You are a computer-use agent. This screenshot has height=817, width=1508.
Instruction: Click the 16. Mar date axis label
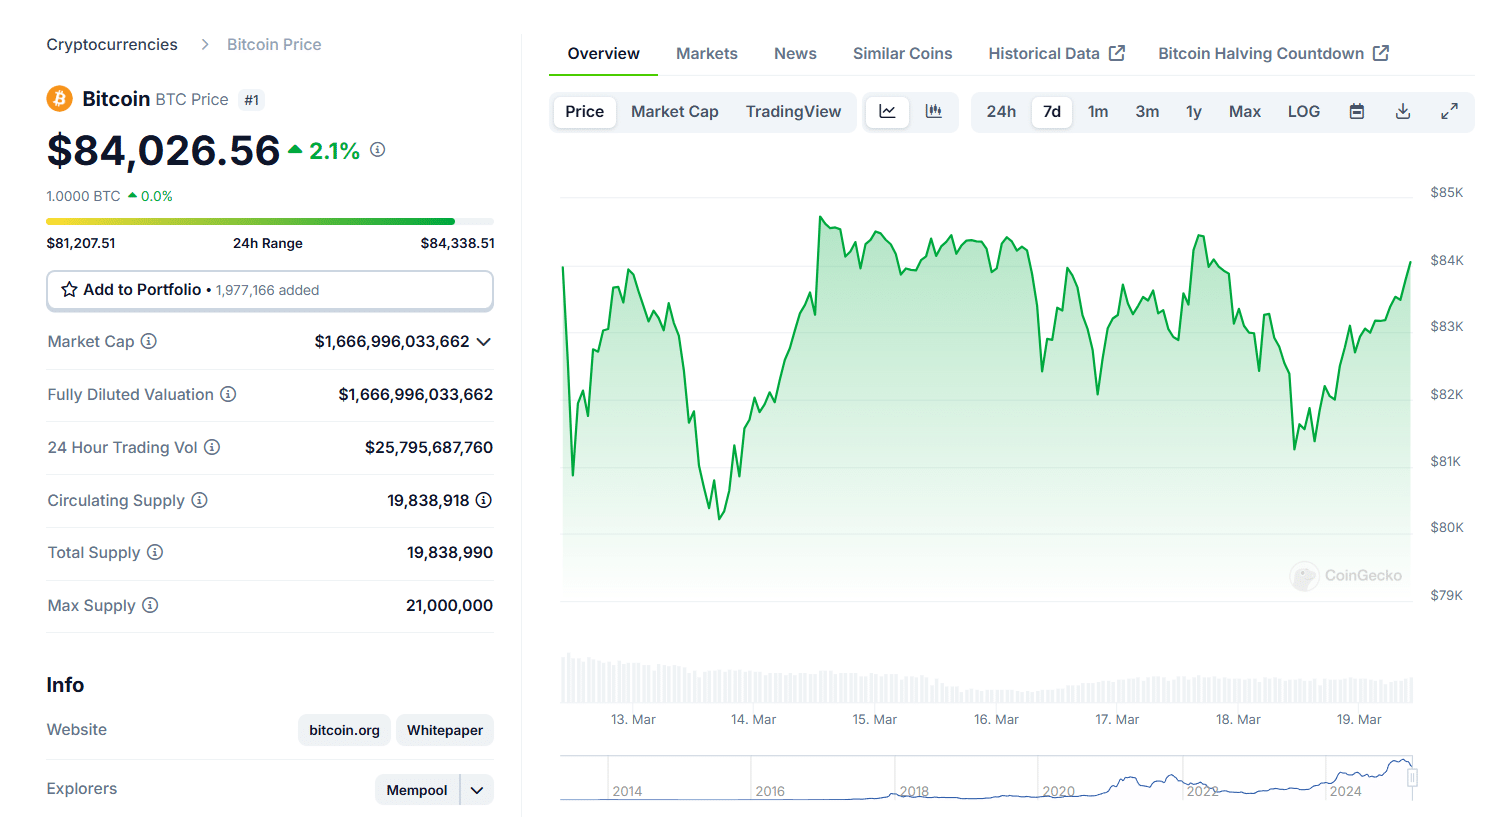[x=996, y=719]
